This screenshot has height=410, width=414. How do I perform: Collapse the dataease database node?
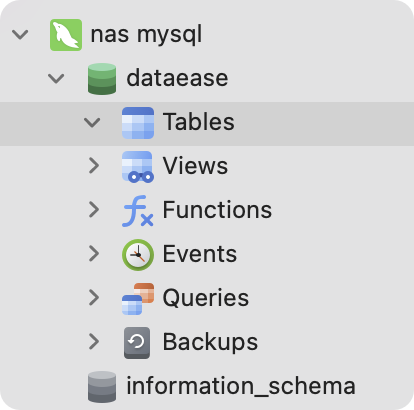click(56, 79)
